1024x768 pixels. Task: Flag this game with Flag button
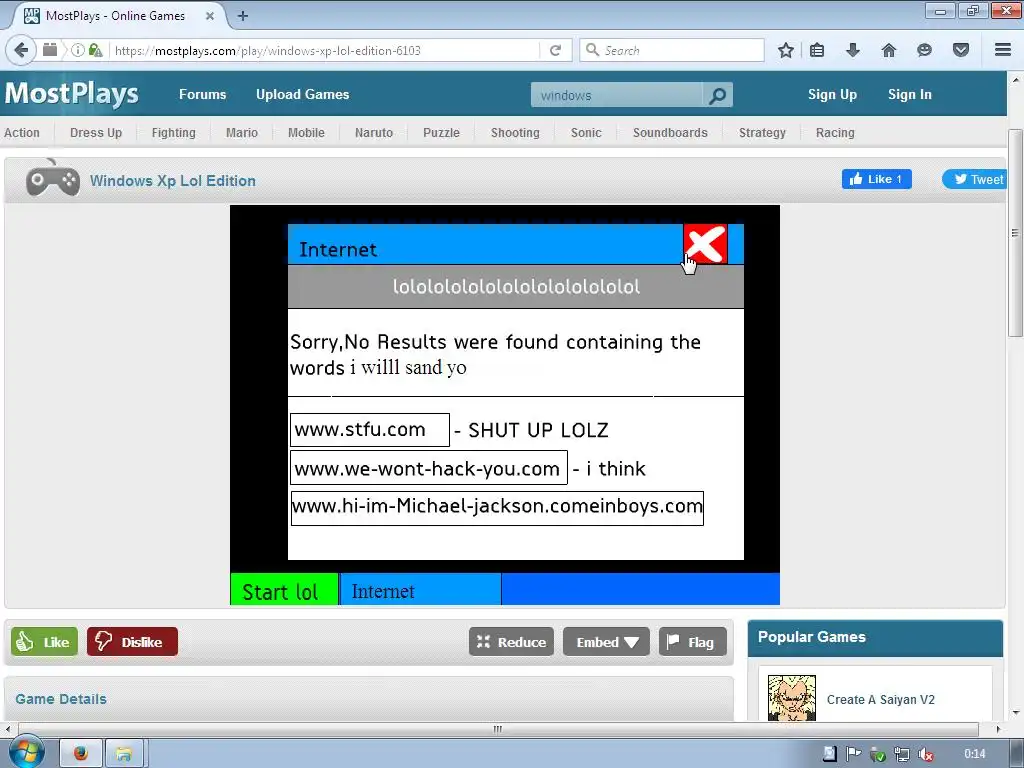[x=692, y=642]
